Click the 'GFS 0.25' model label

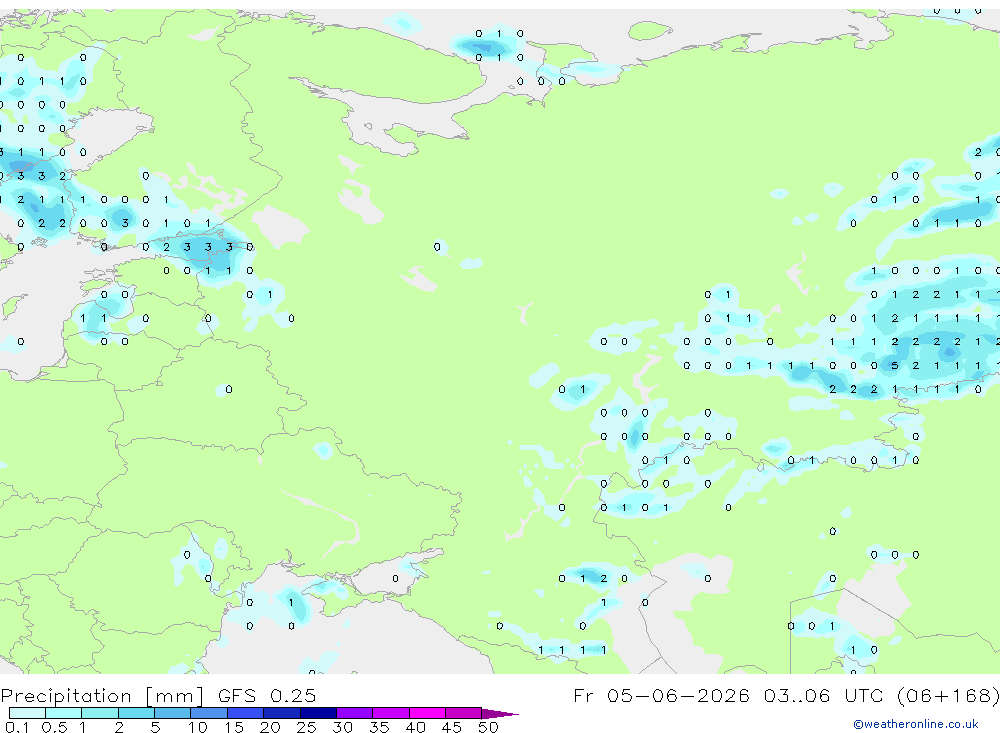pos(267,695)
